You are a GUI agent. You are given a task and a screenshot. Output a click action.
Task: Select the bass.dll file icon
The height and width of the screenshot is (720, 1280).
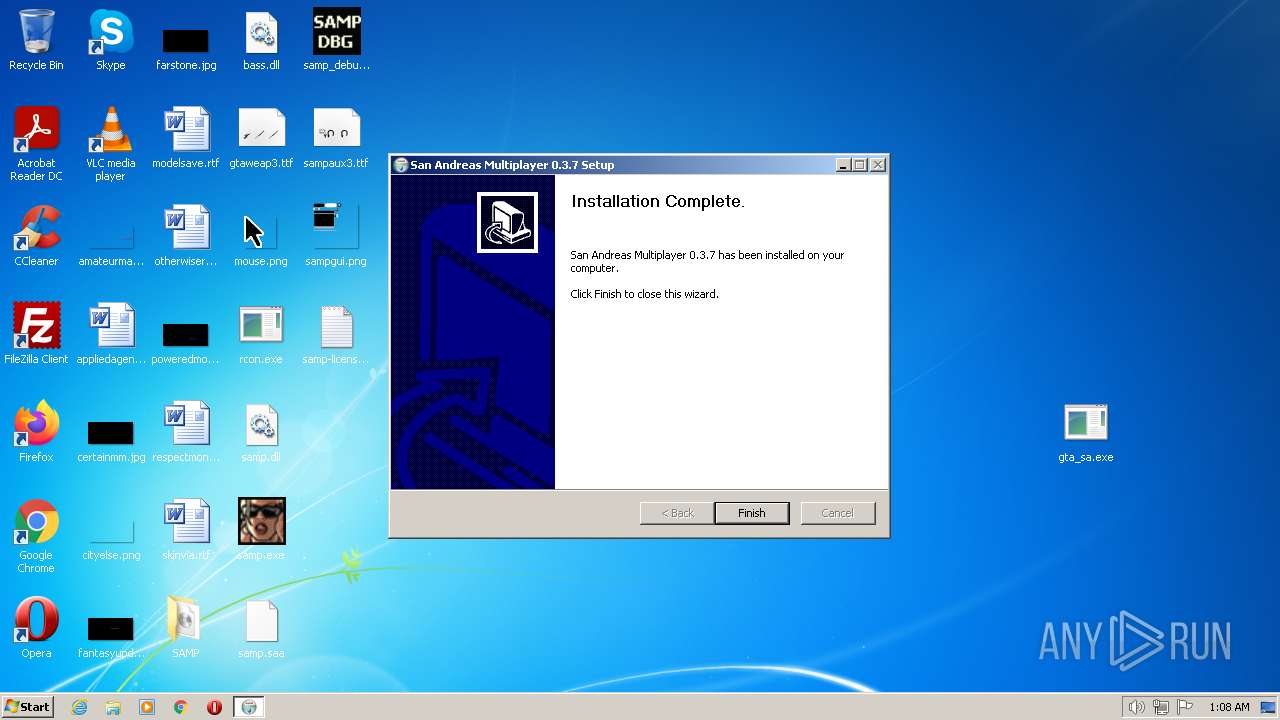point(261,40)
